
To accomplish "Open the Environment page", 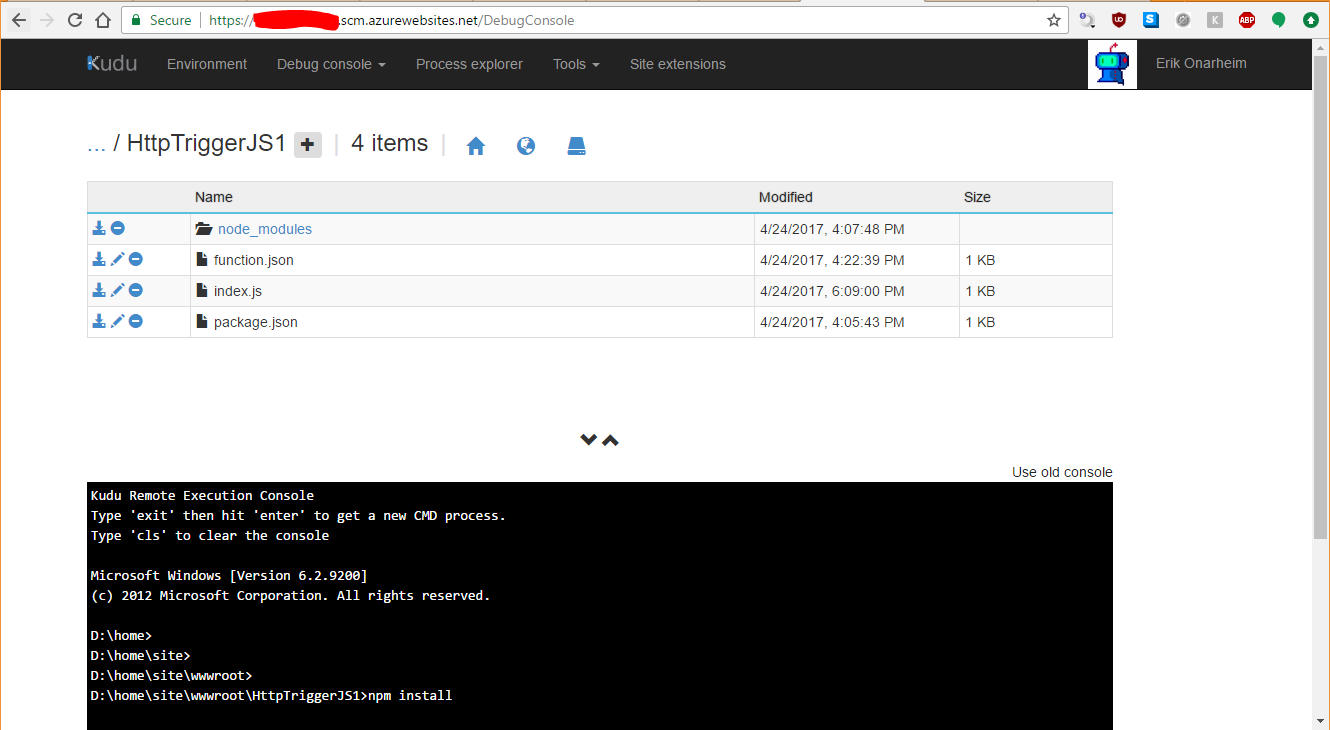I will tap(207, 64).
